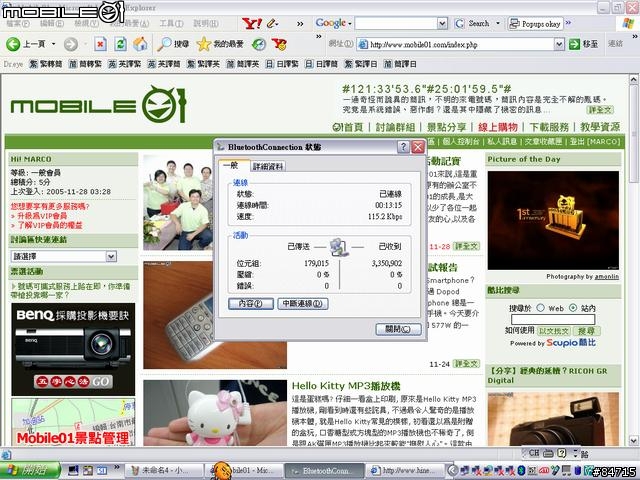Image resolution: width=640 pixels, height=480 pixels.
Task: Click the language bar help question icon
Action: (x=562, y=453)
